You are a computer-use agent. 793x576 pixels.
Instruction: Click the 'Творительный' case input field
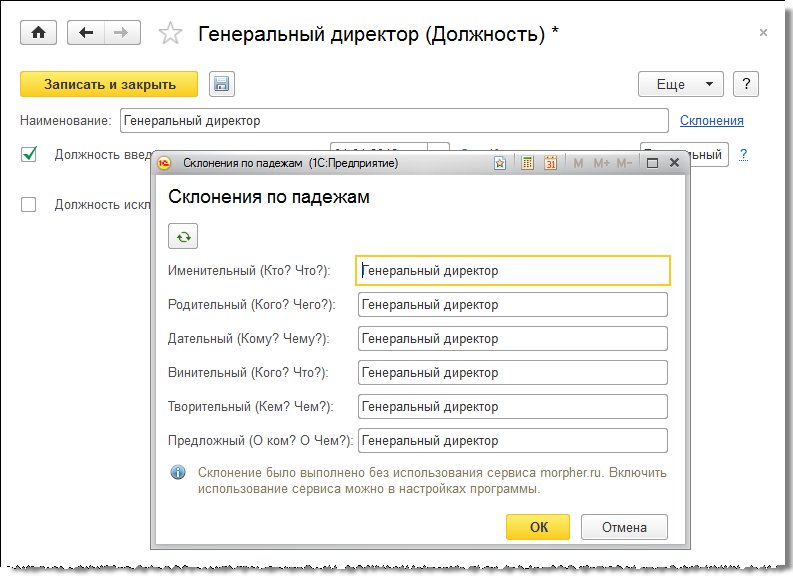[x=512, y=407]
